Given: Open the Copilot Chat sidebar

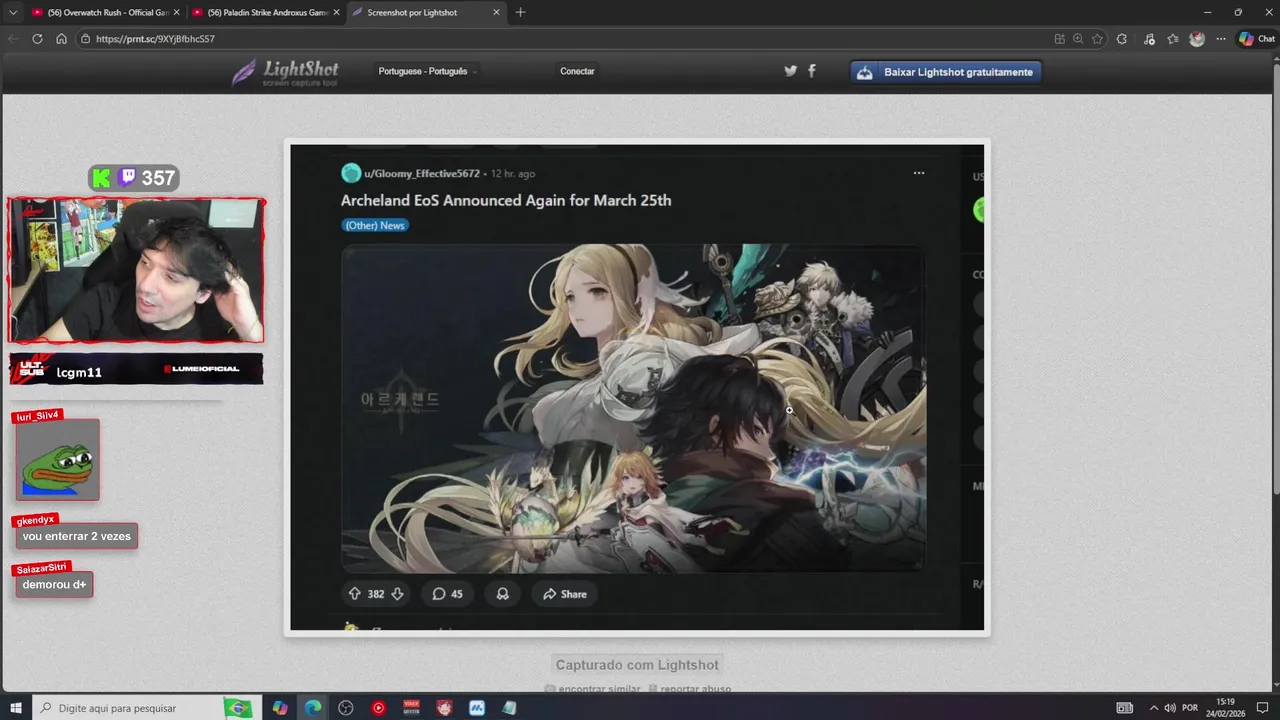Looking at the screenshot, I should coord(1257,39).
